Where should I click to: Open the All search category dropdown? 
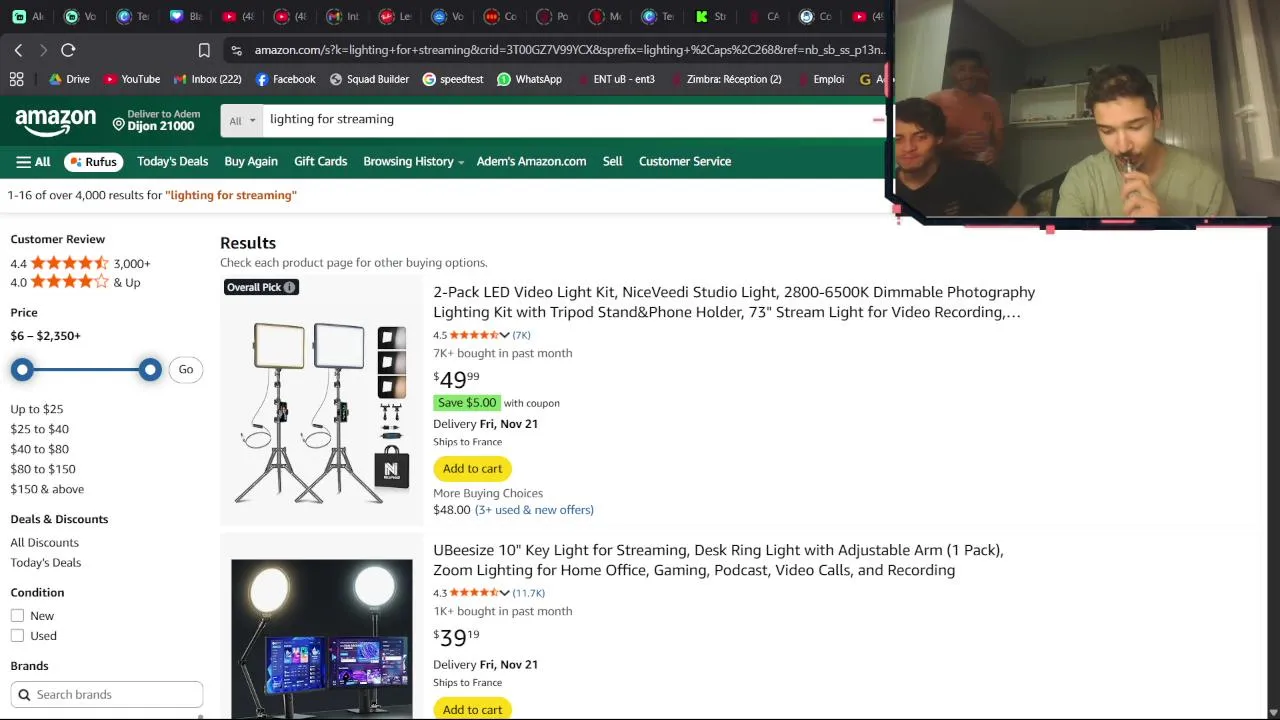pos(241,120)
